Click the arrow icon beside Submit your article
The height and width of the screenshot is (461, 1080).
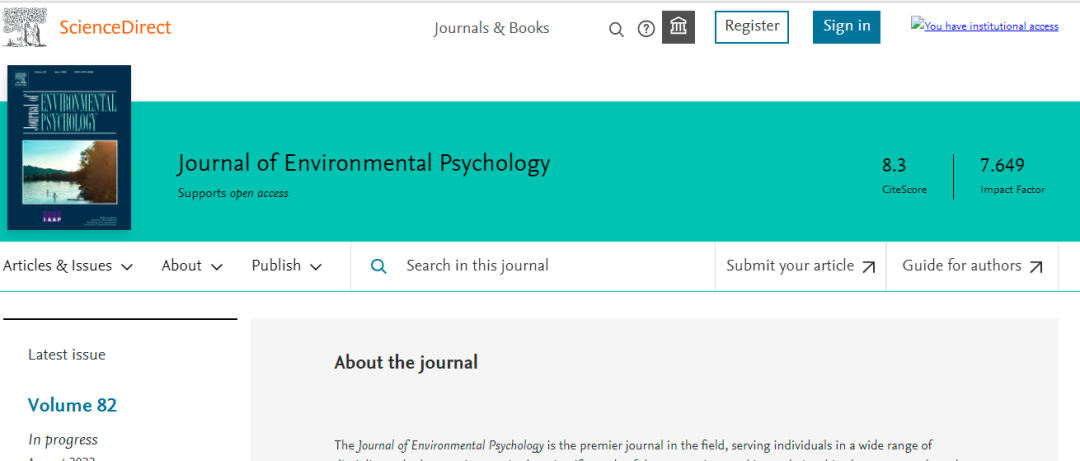point(869,267)
